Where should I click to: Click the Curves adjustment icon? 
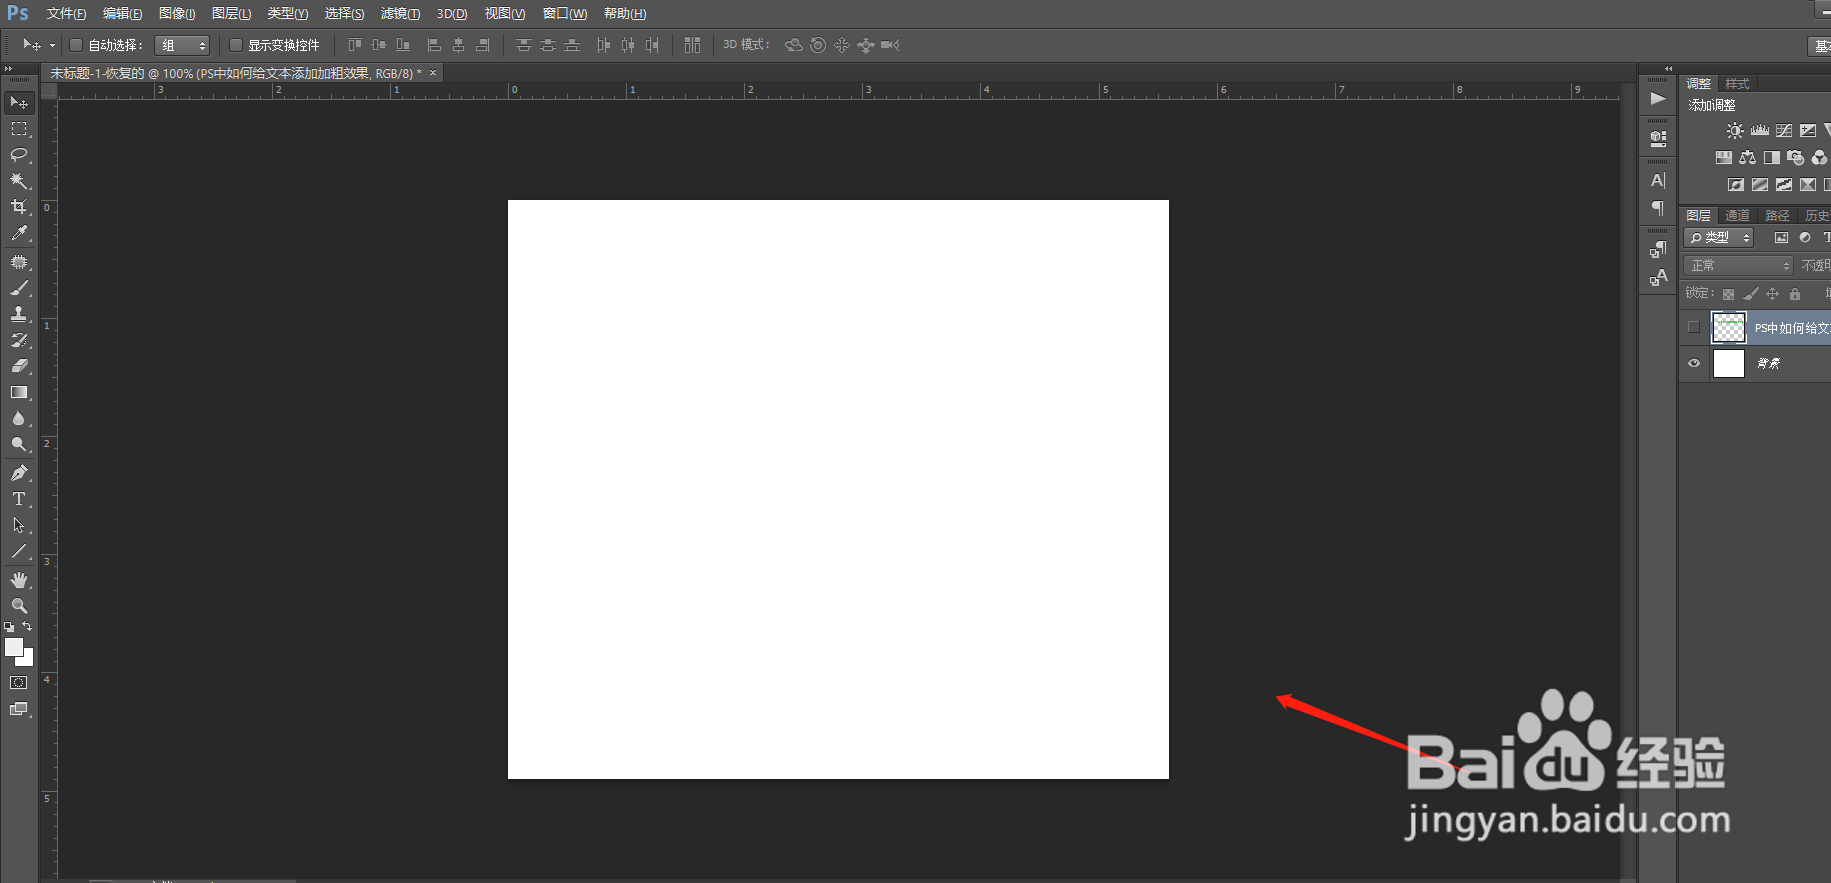(x=1784, y=131)
